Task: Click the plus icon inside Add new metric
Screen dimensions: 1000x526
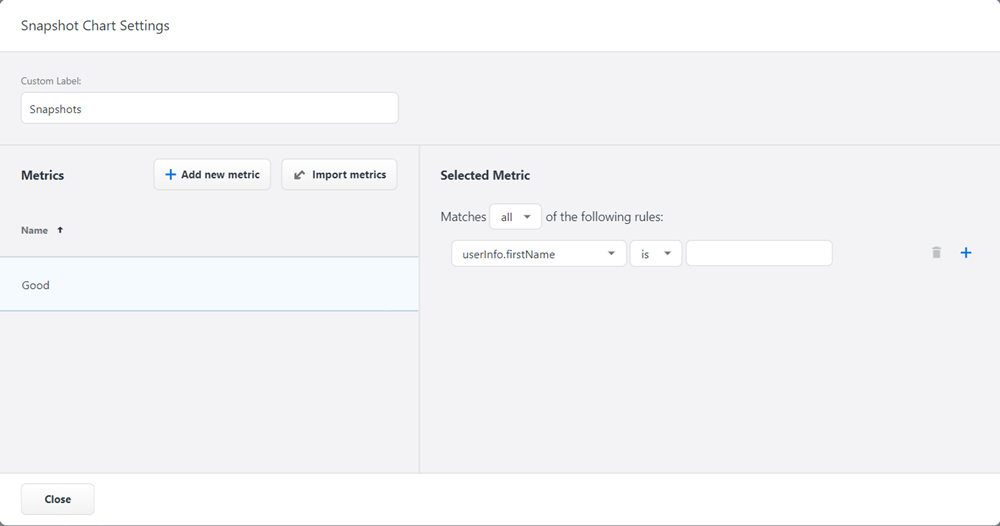Action: click(x=170, y=175)
